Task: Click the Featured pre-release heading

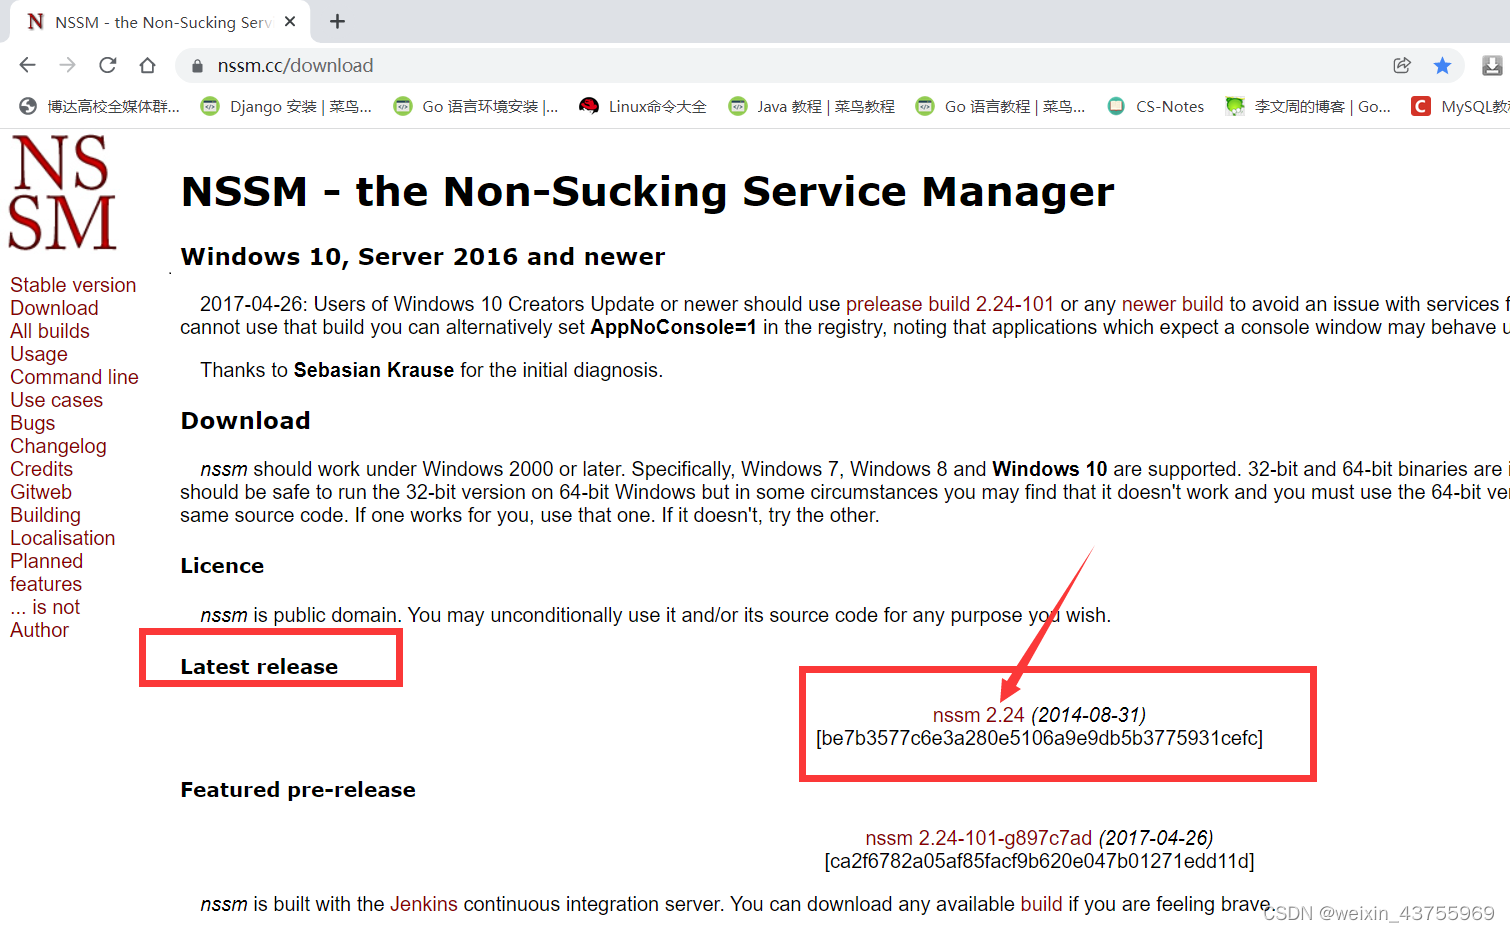Action: [298, 790]
